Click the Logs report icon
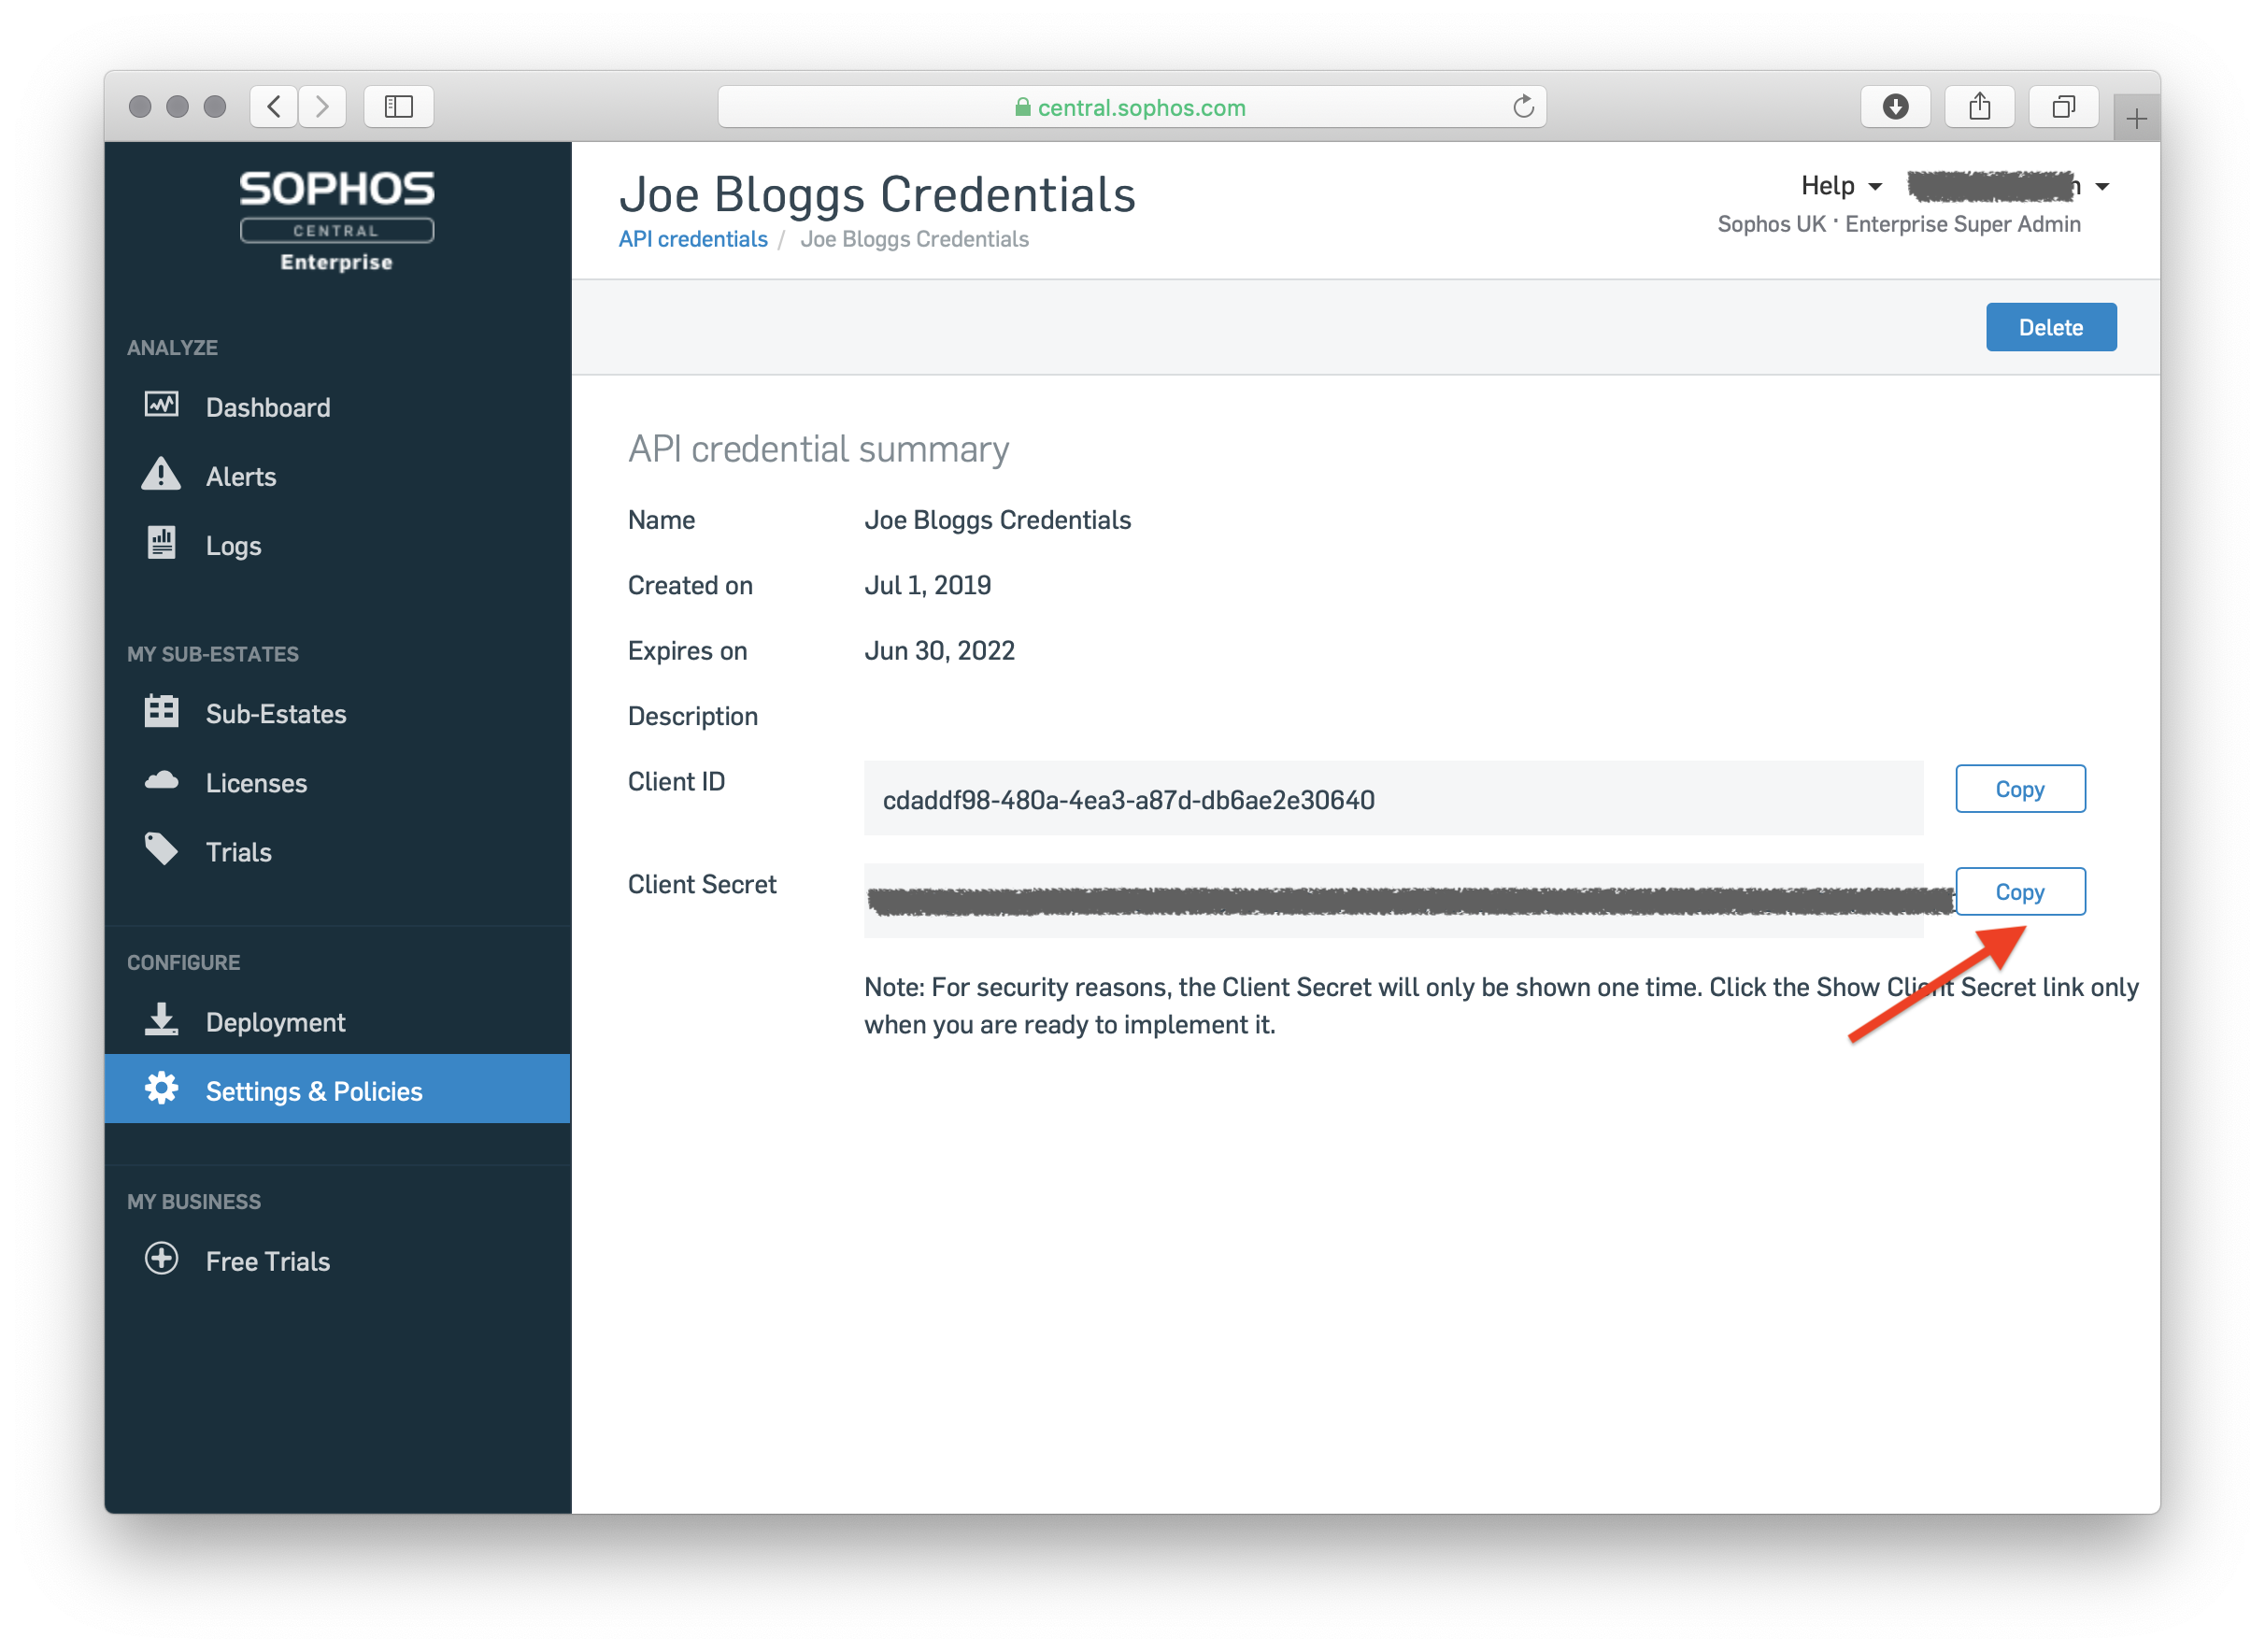This screenshot has height=1652, width=2265. (x=161, y=543)
